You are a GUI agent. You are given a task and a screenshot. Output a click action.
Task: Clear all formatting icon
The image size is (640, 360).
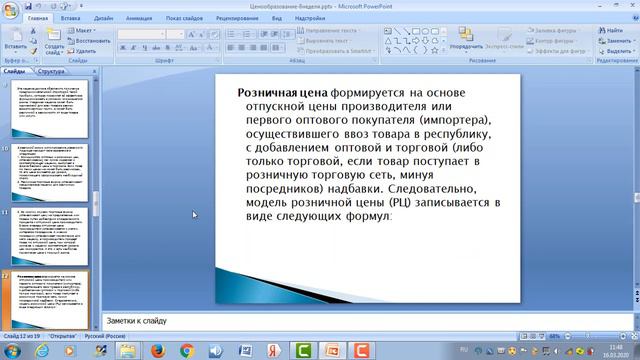(x=215, y=35)
